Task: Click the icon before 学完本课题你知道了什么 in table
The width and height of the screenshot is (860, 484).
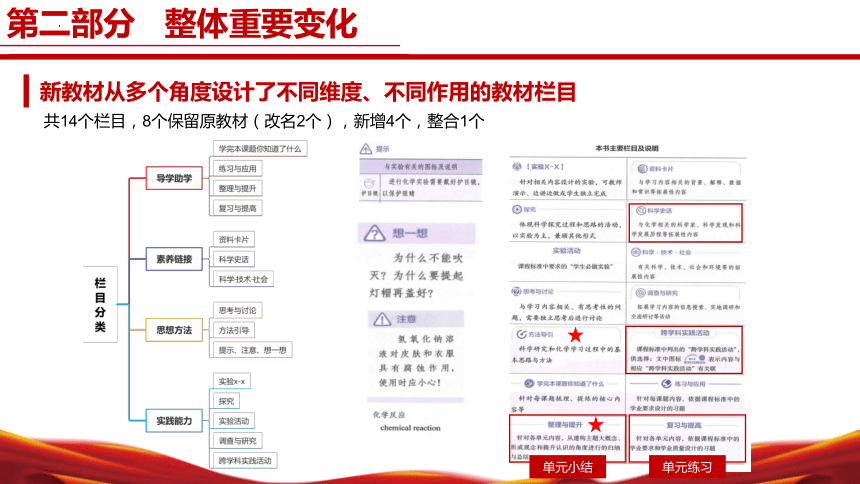Action: [529, 384]
